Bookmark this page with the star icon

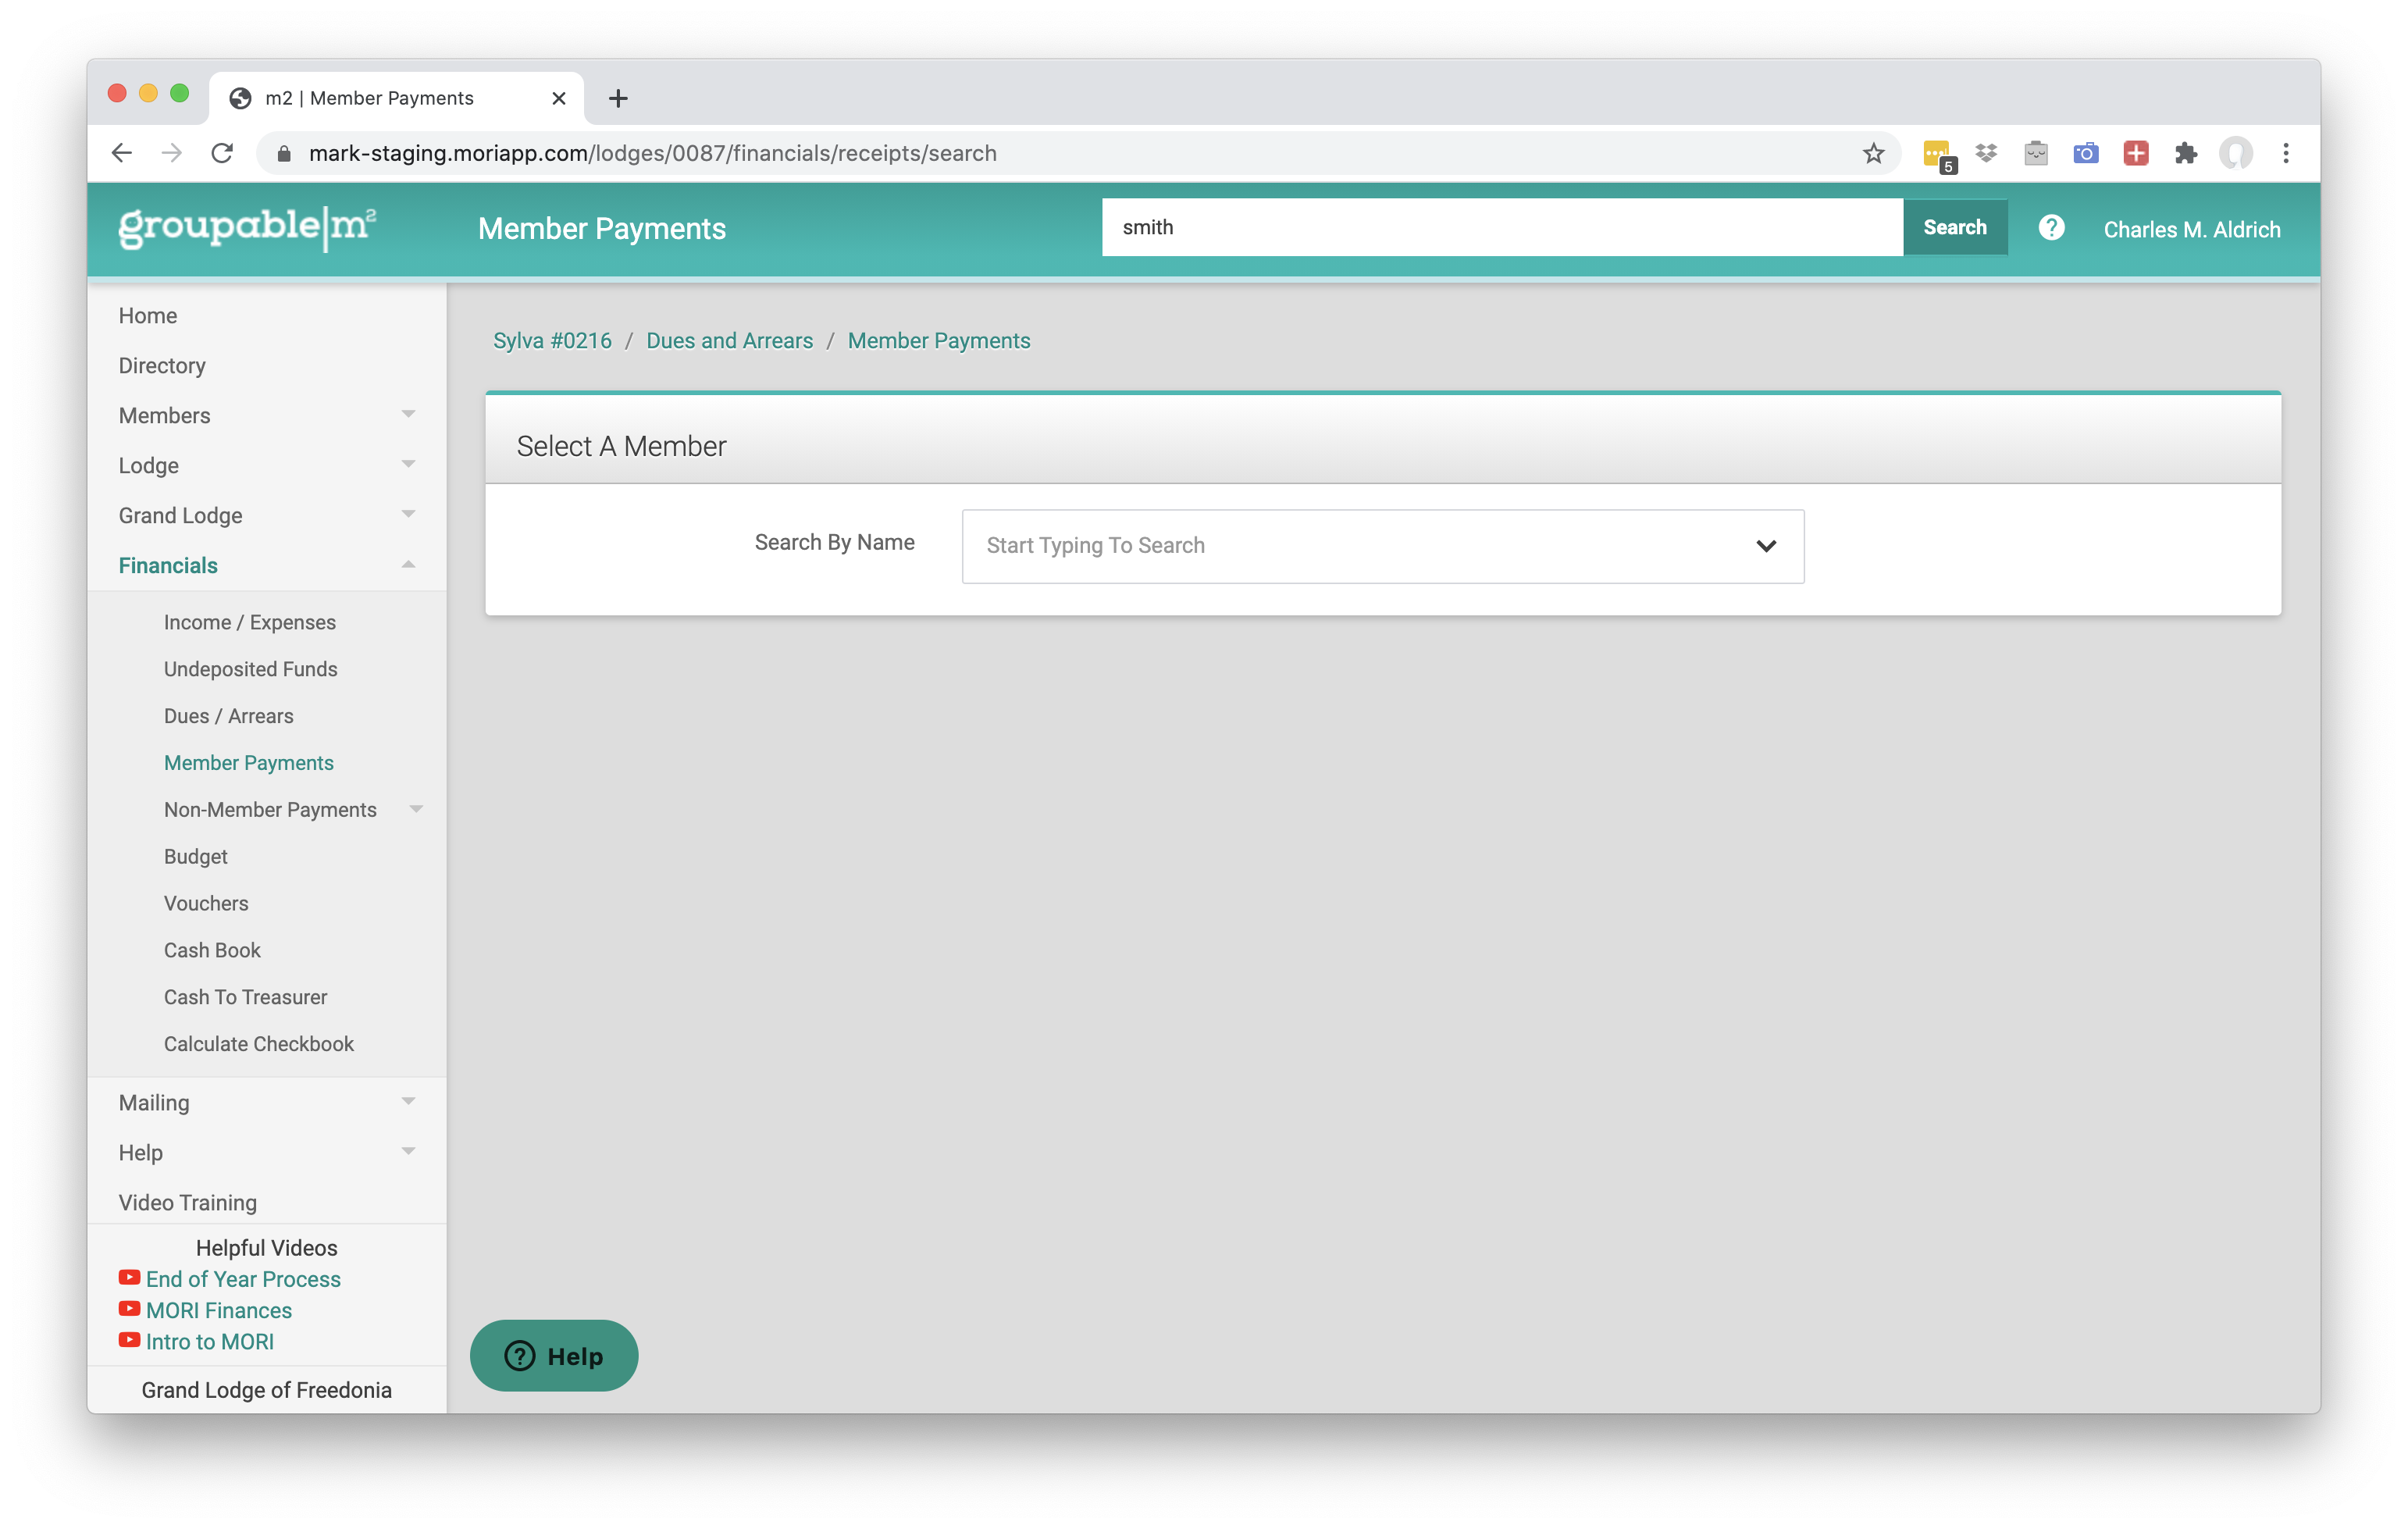[1873, 153]
